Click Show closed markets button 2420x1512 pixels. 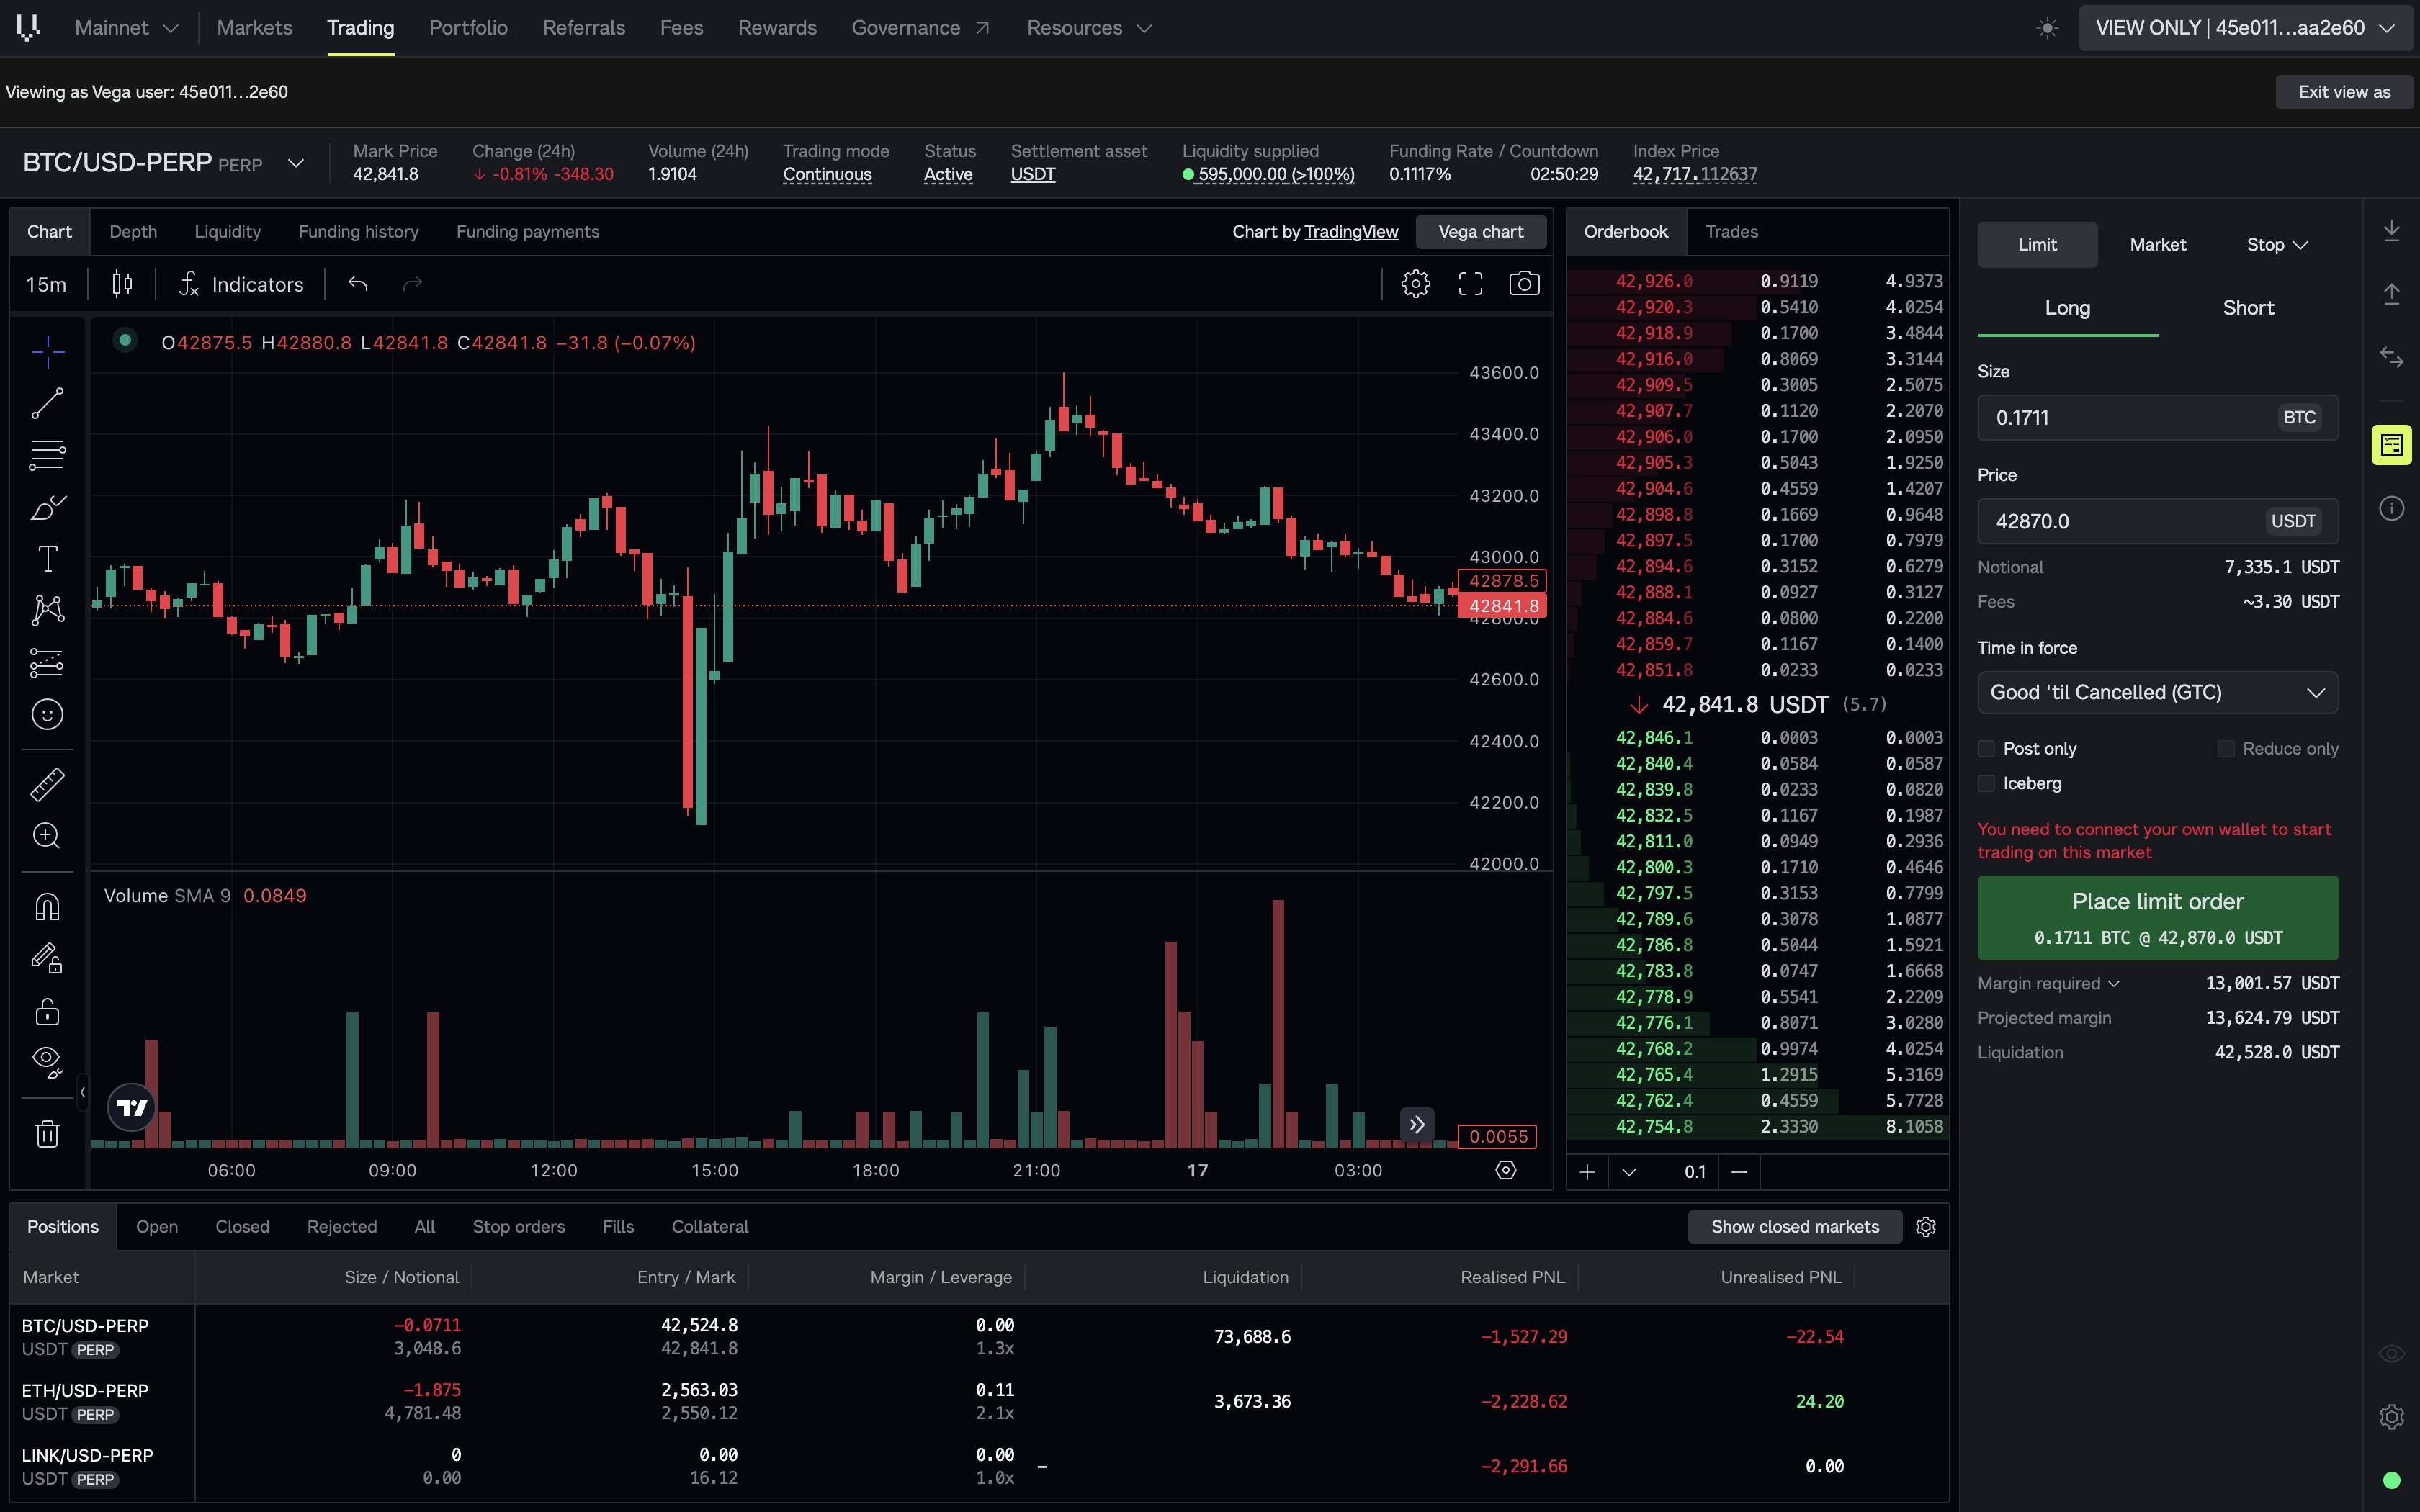(x=1794, y=1227)
